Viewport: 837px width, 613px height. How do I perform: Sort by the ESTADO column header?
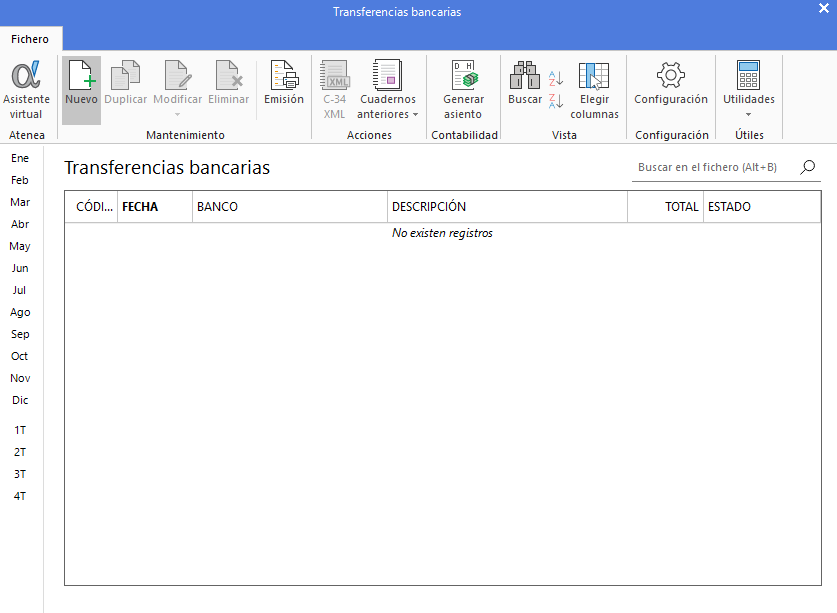[762, 207]
